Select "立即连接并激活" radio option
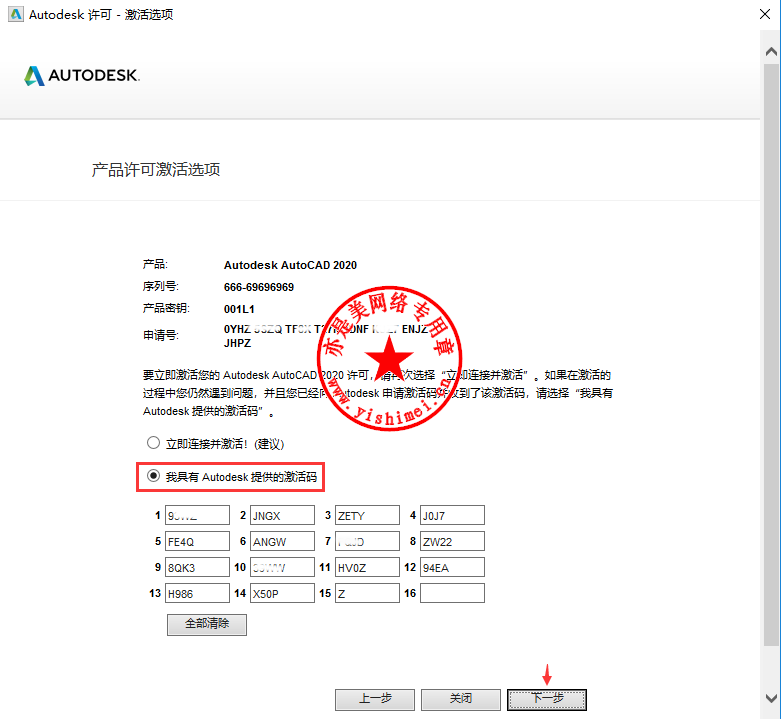The image size is (781, 719). pos(153,443)
